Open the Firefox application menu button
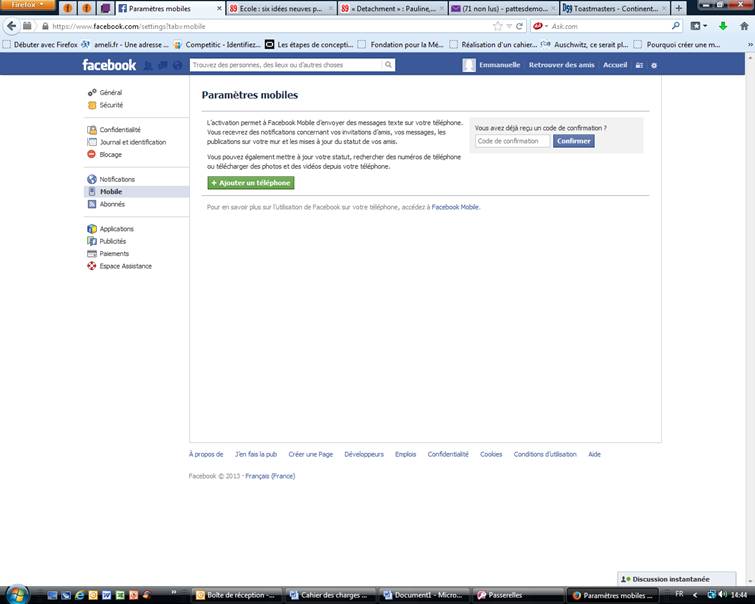This screenshot has height=604, width=755. pyautogui.click(x=27, y=5)
